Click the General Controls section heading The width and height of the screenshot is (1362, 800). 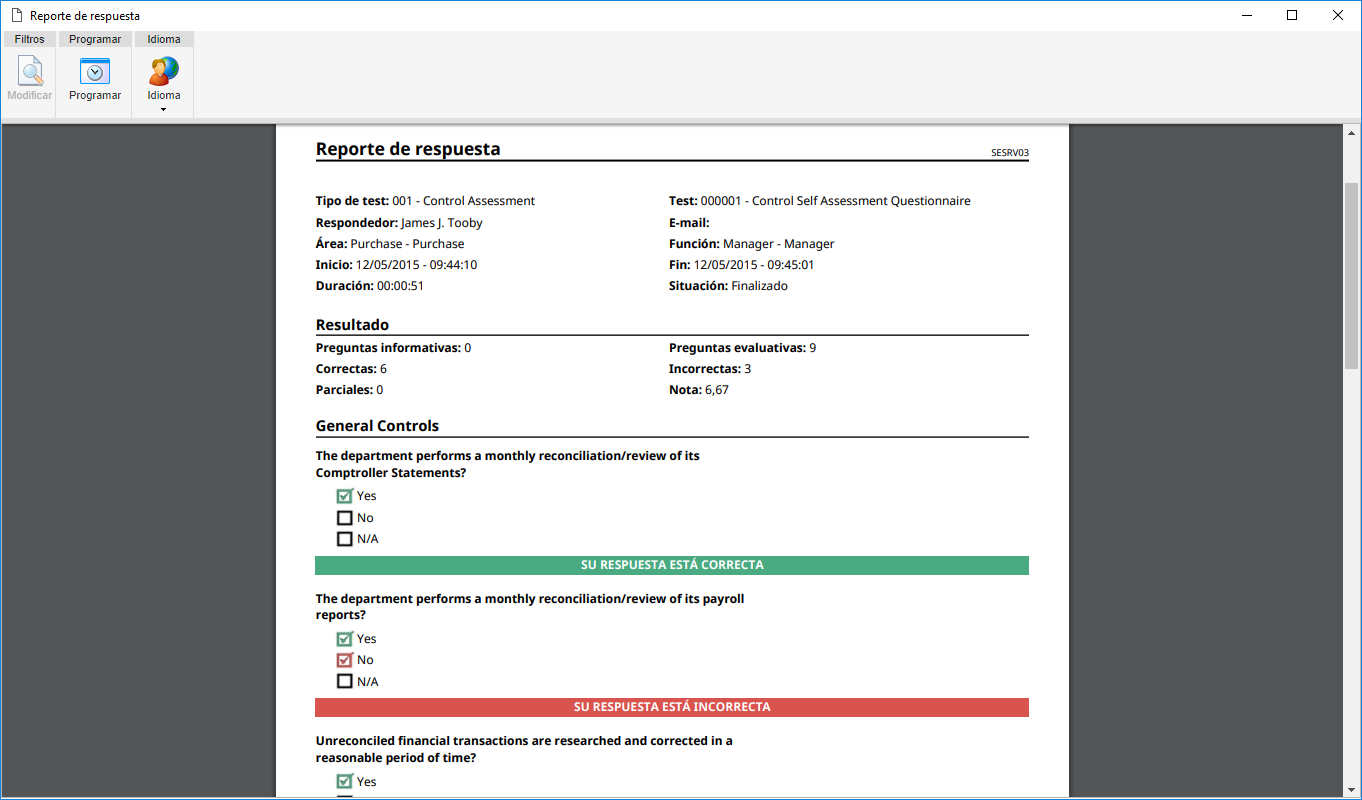tap(378, 426)
